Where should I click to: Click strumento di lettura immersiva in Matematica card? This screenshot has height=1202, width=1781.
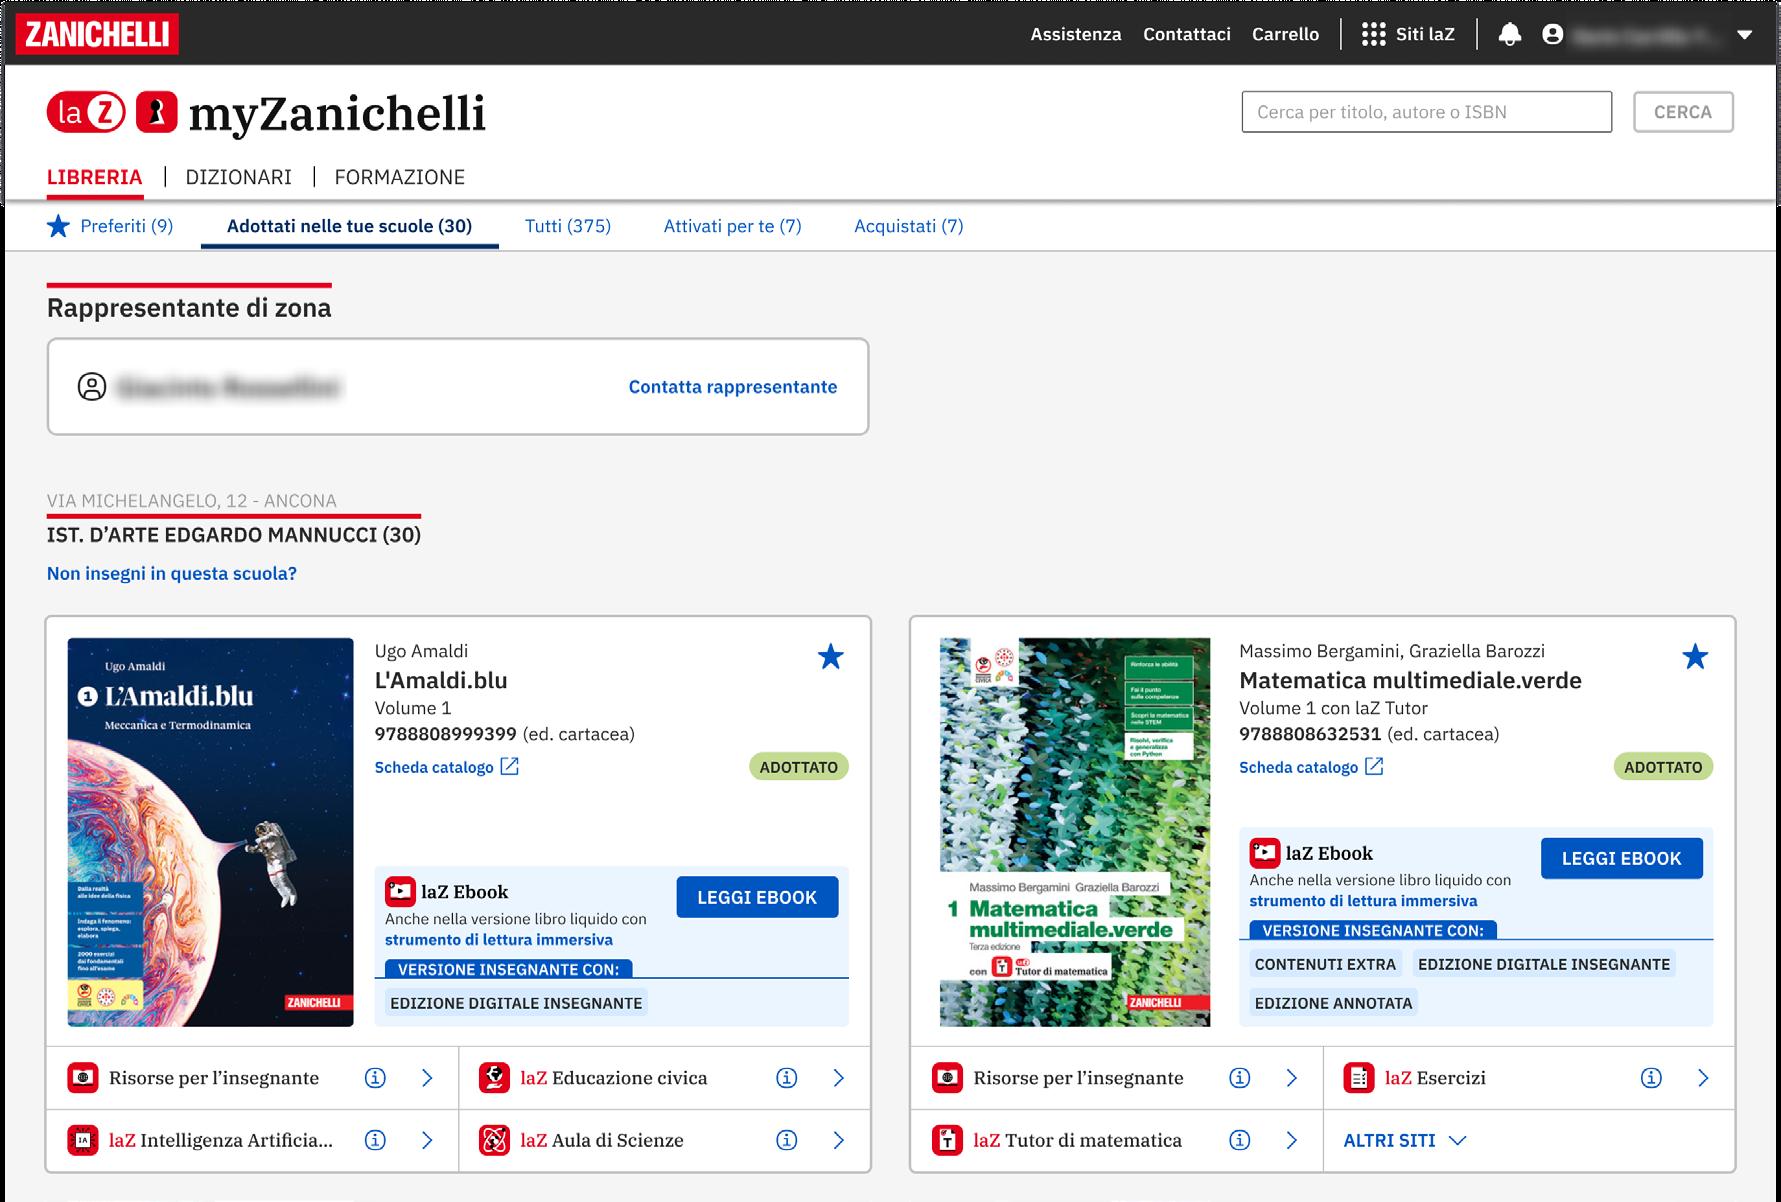tap(1363, 901)
